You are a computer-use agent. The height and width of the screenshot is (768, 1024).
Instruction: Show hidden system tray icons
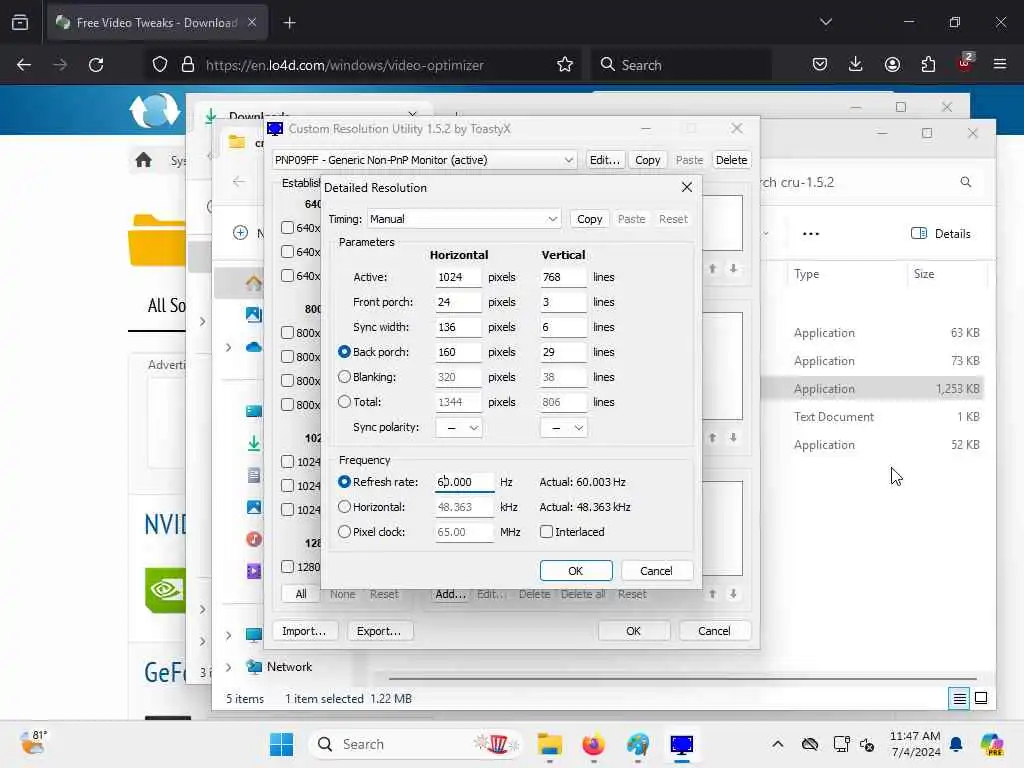tap(777, 744)
